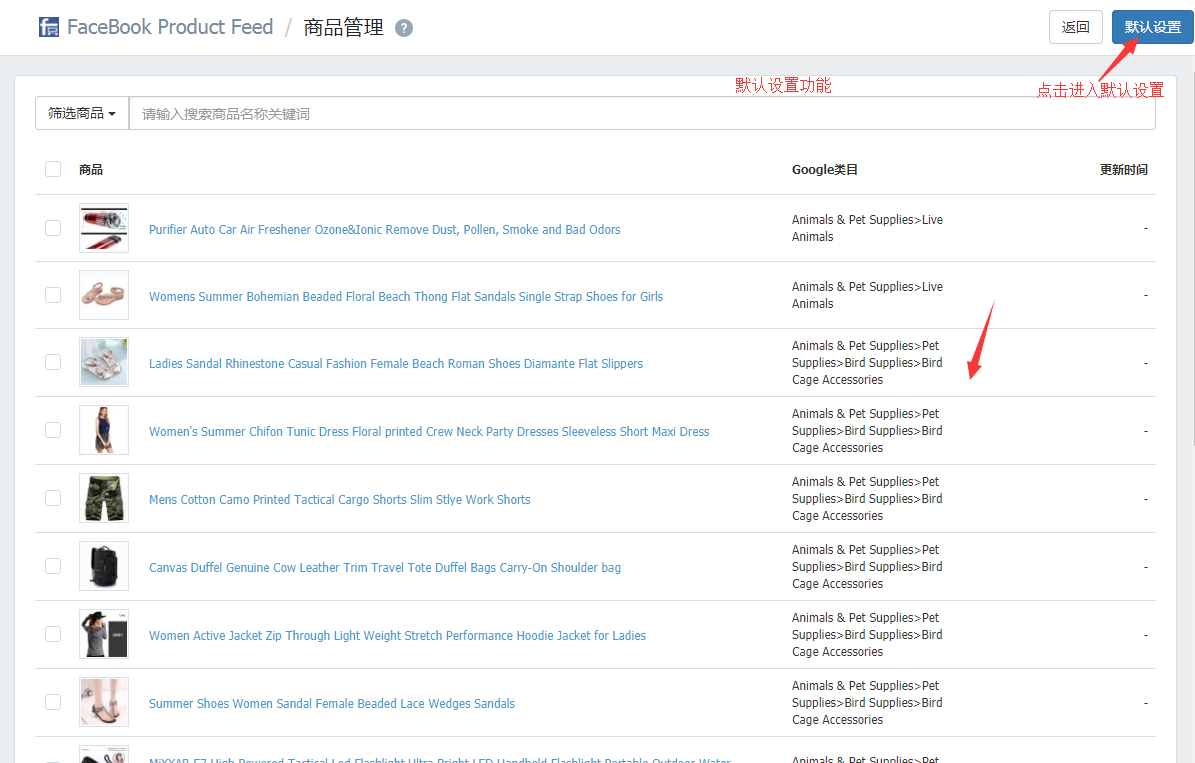Click Live Animals category of Bohemian Sandals row
The image size is (1195, 763).
867,295
